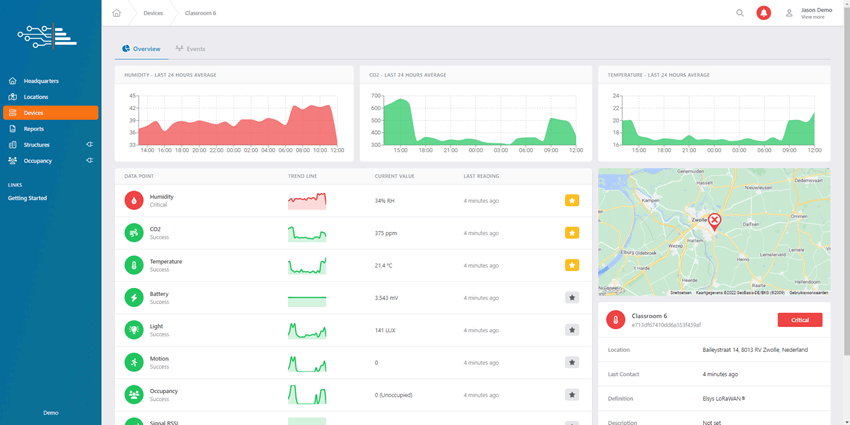Click the Headquarters house icon
This screenshot has width=850, height=425.
(13, 81)
